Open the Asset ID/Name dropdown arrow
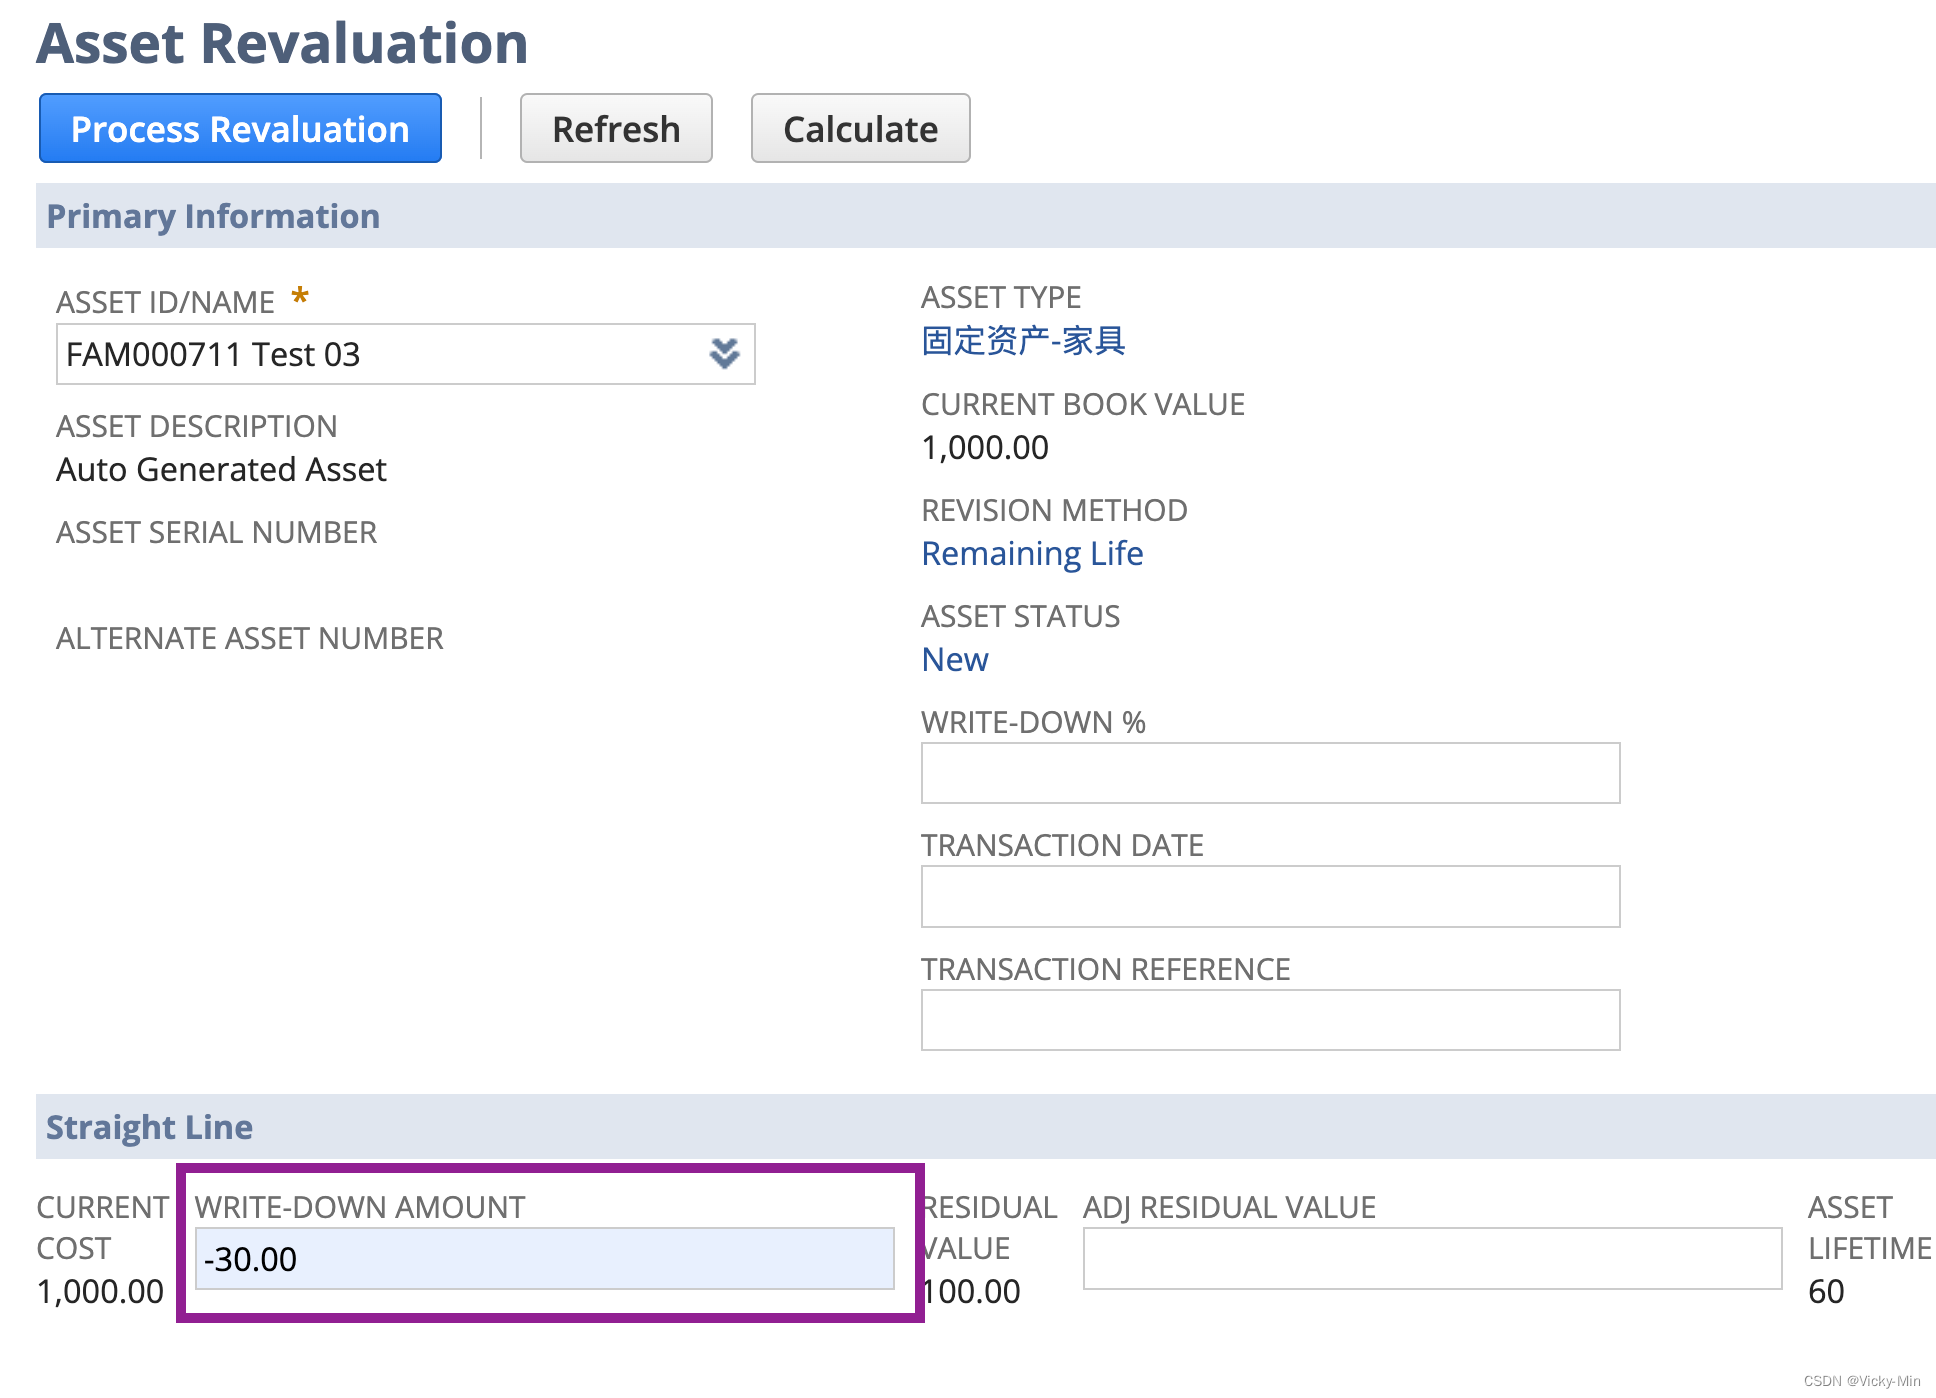 724,354
